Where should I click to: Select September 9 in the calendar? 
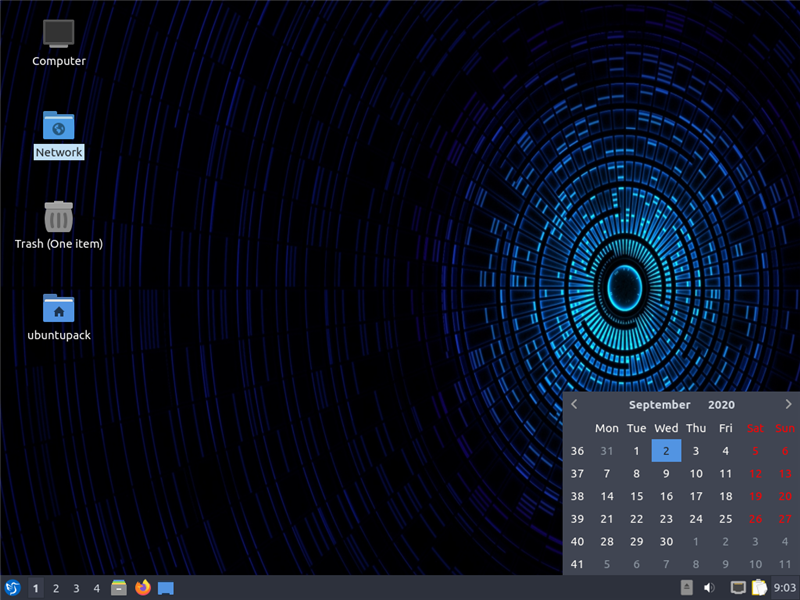[666, 473]
